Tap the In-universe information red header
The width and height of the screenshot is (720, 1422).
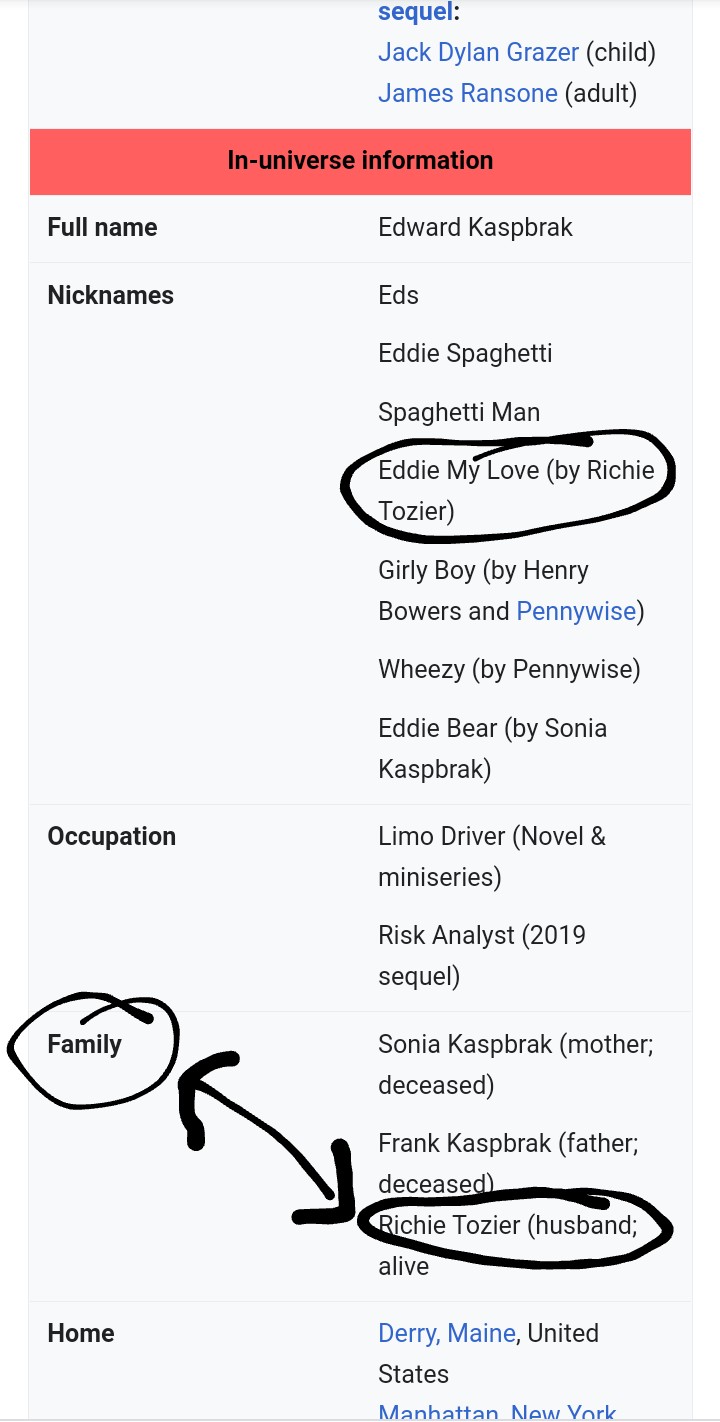[360, 161]
